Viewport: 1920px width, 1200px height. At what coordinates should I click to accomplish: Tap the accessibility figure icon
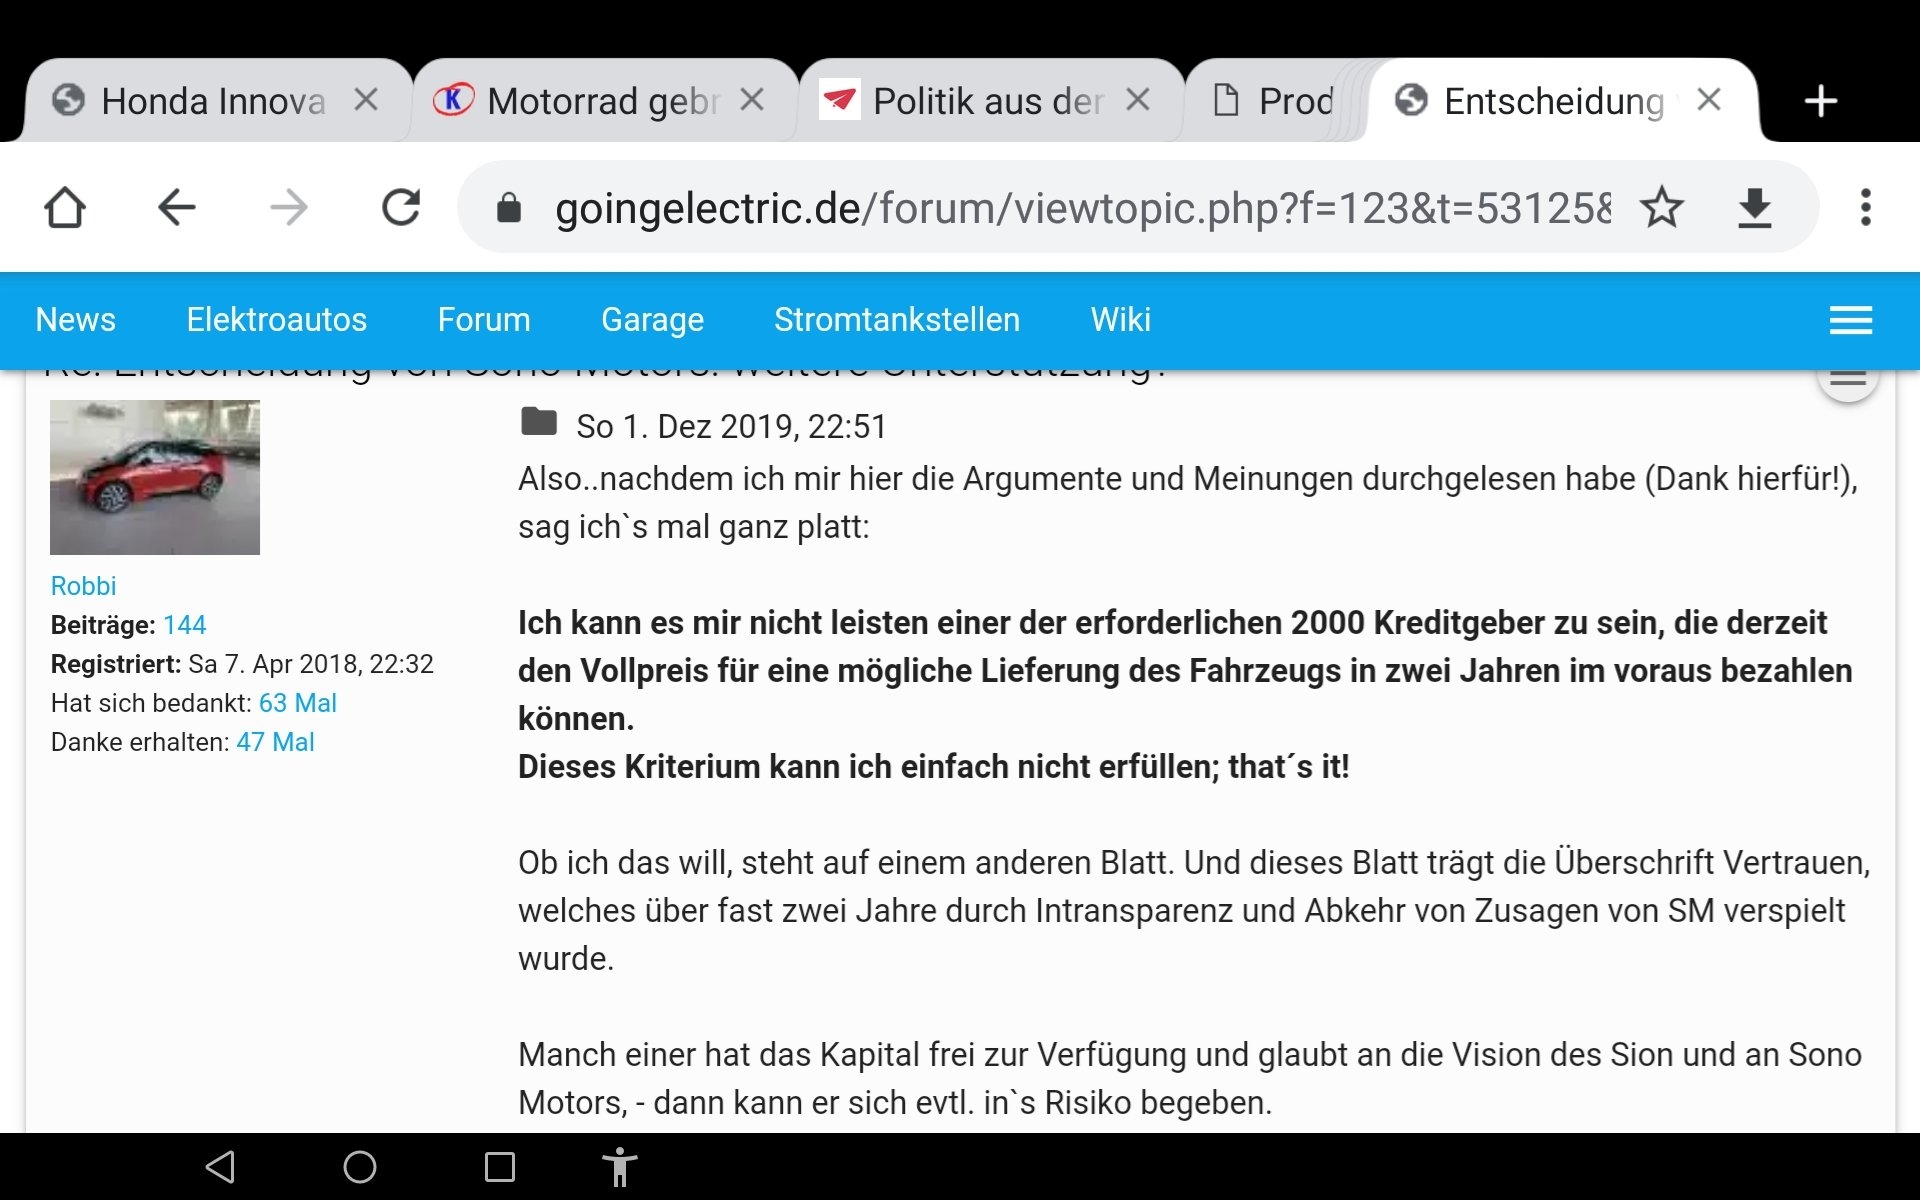click(619, 1166)
